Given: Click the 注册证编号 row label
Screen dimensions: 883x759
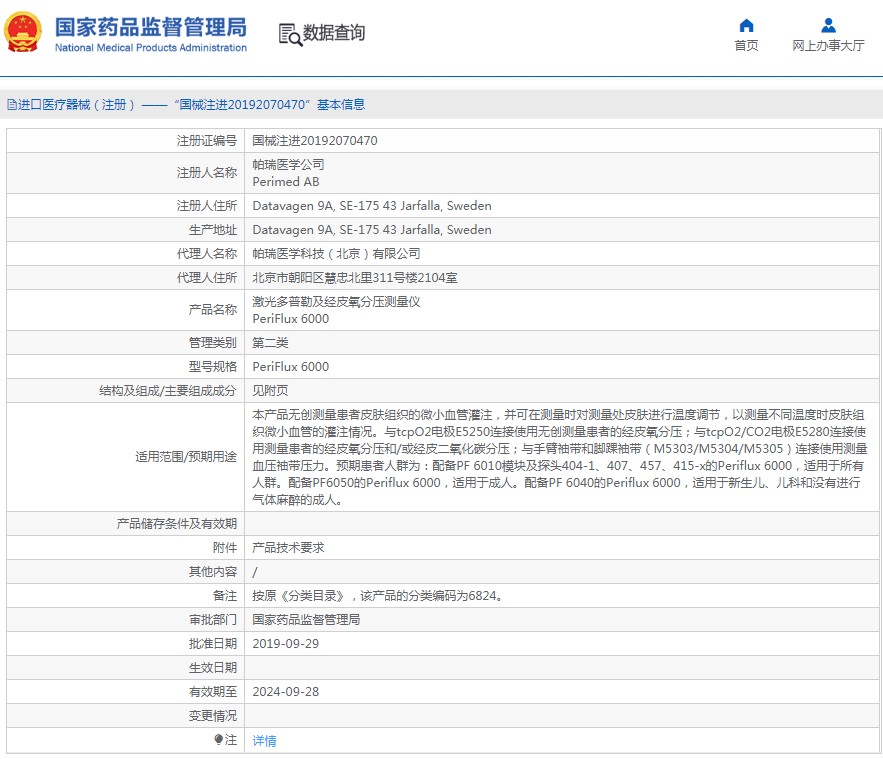Looking at the screenshot, I should point(207,141).
